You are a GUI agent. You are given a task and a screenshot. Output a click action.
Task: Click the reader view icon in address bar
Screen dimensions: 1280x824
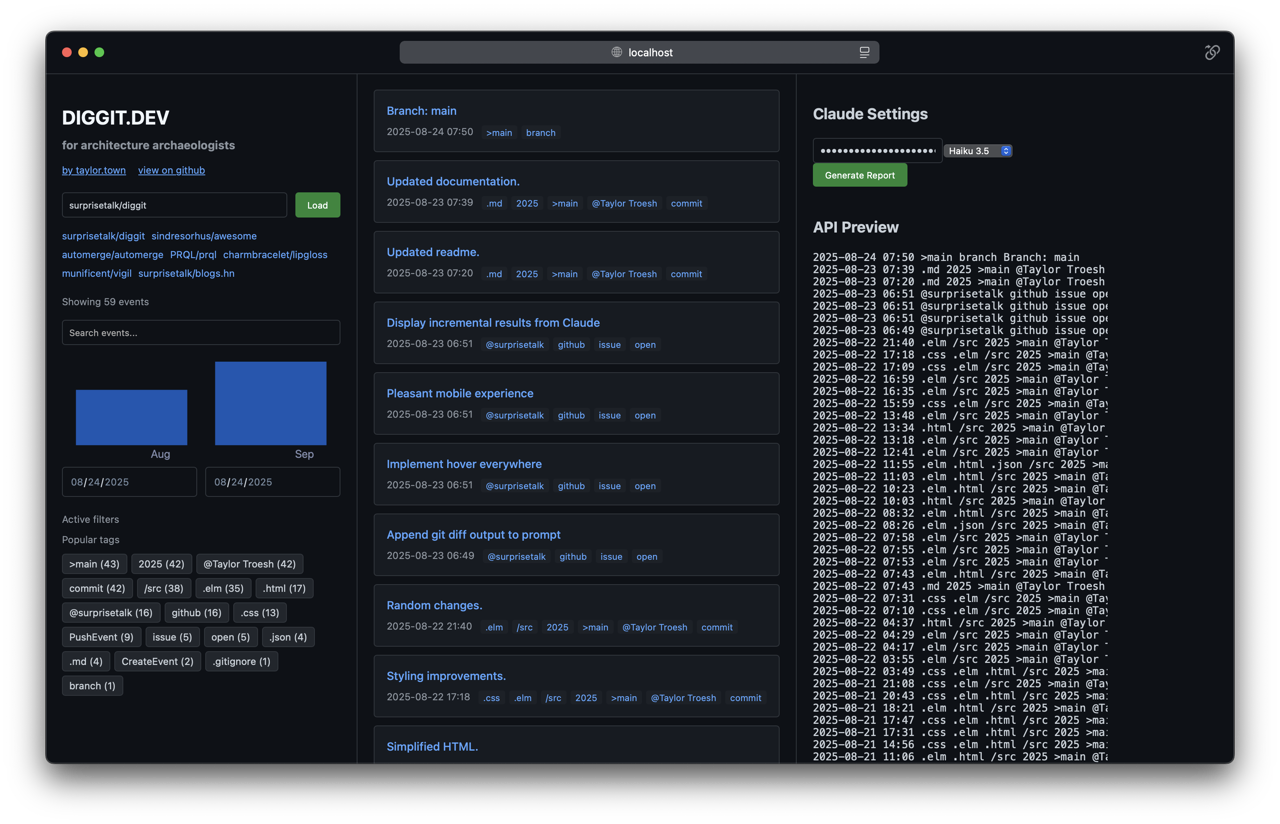pos(864,52)
